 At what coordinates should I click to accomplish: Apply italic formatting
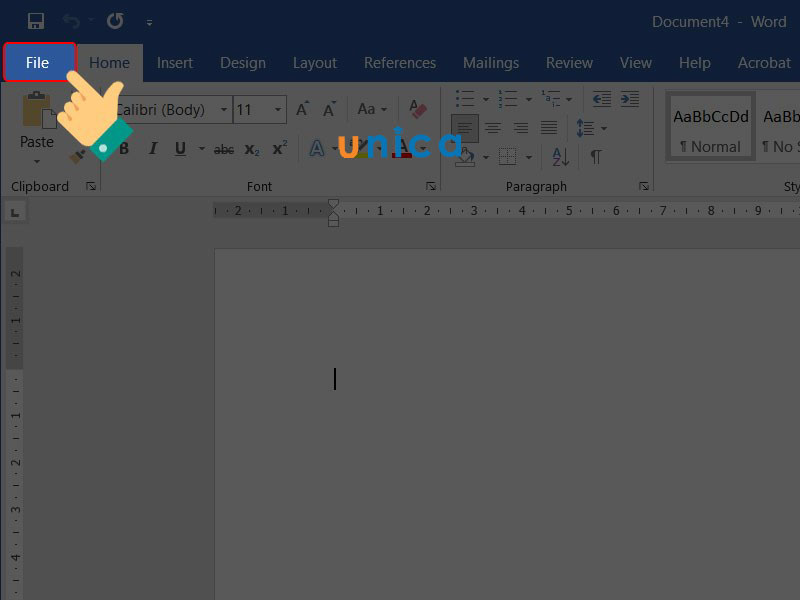pyautogui.click(x=153, y=147)
